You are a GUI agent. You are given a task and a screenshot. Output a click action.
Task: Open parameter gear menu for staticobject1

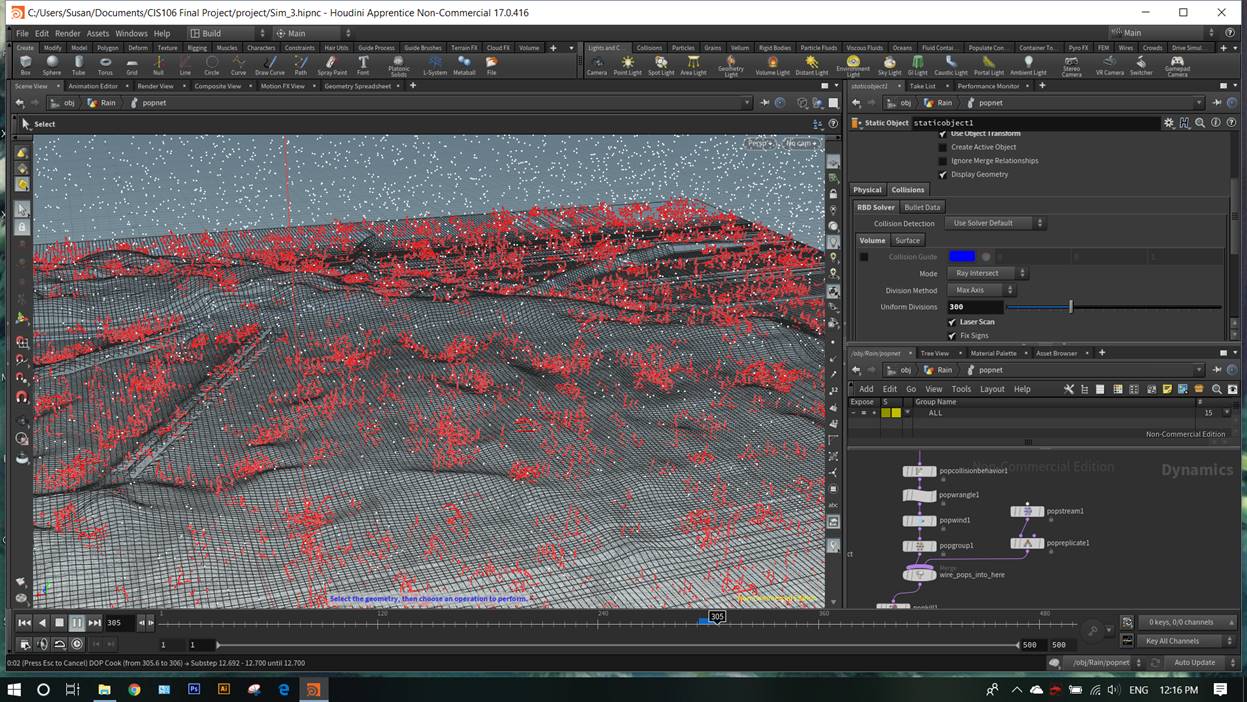coord(1168,122)
